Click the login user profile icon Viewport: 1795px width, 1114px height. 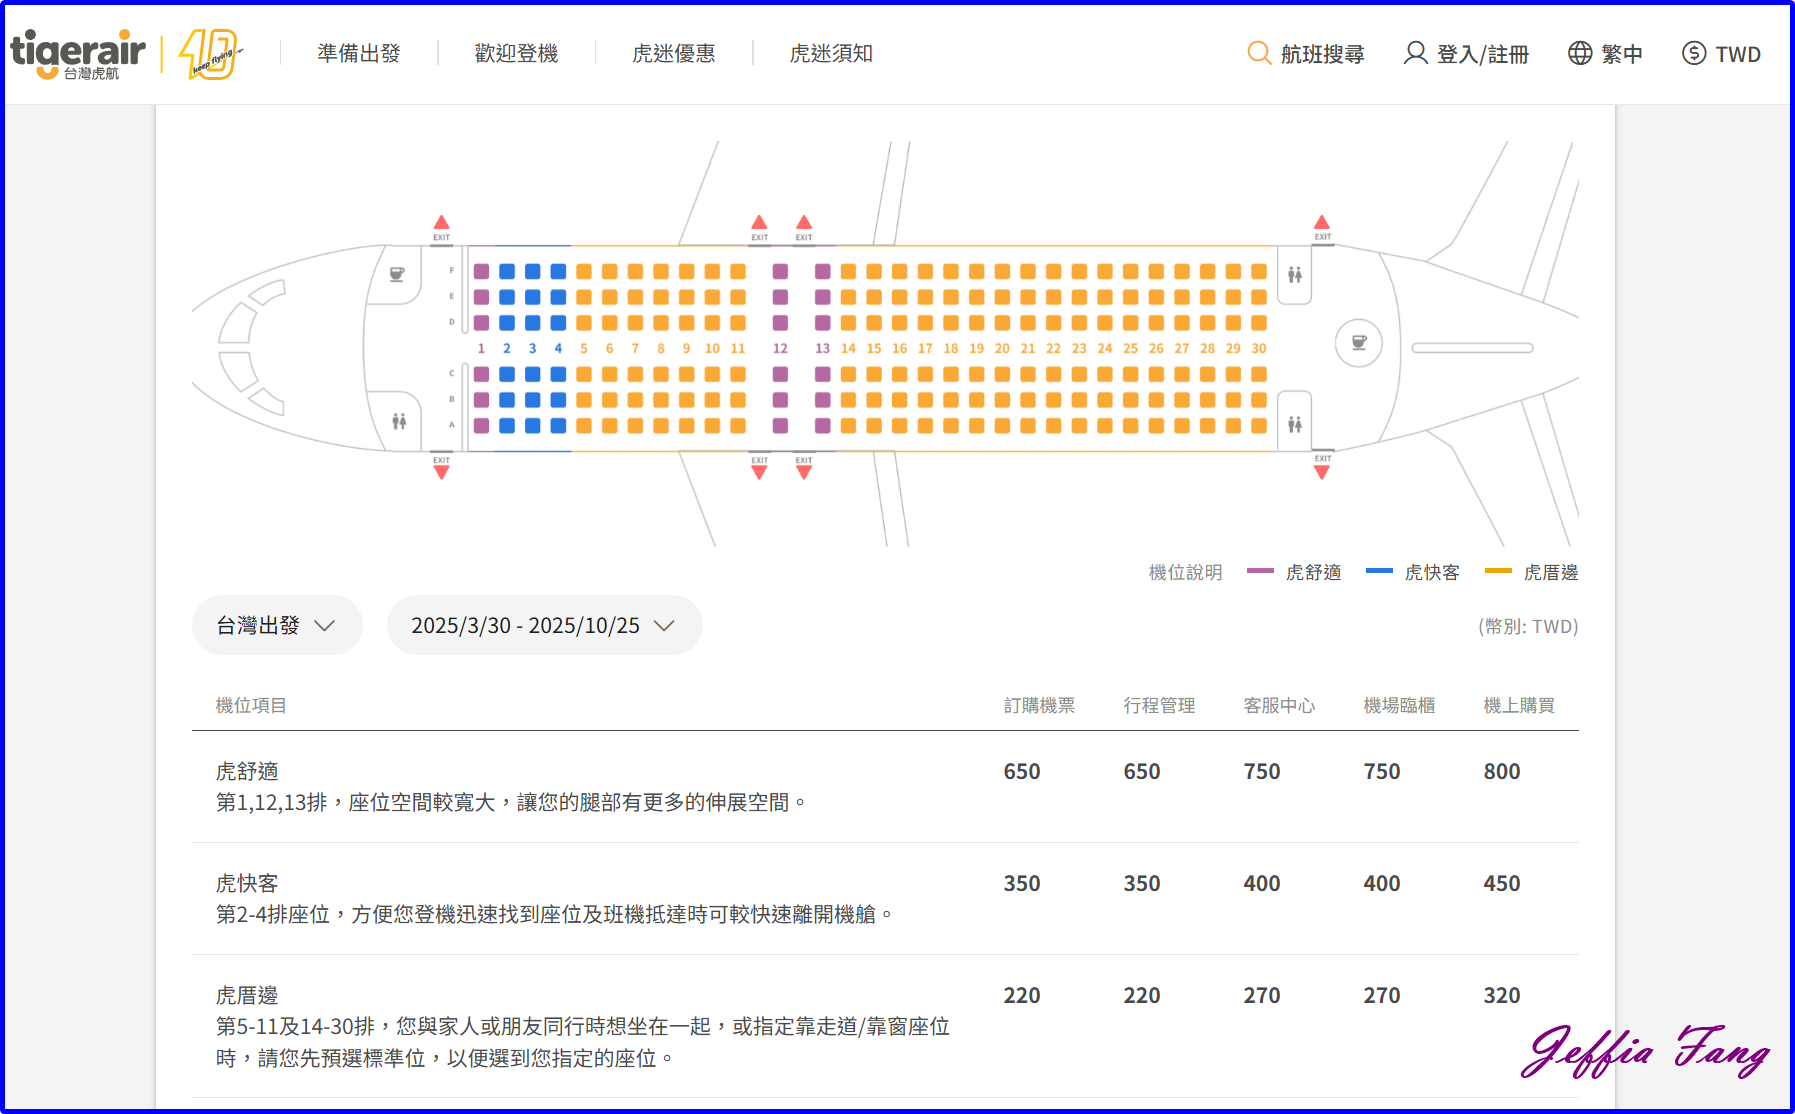coord(1415,53)
